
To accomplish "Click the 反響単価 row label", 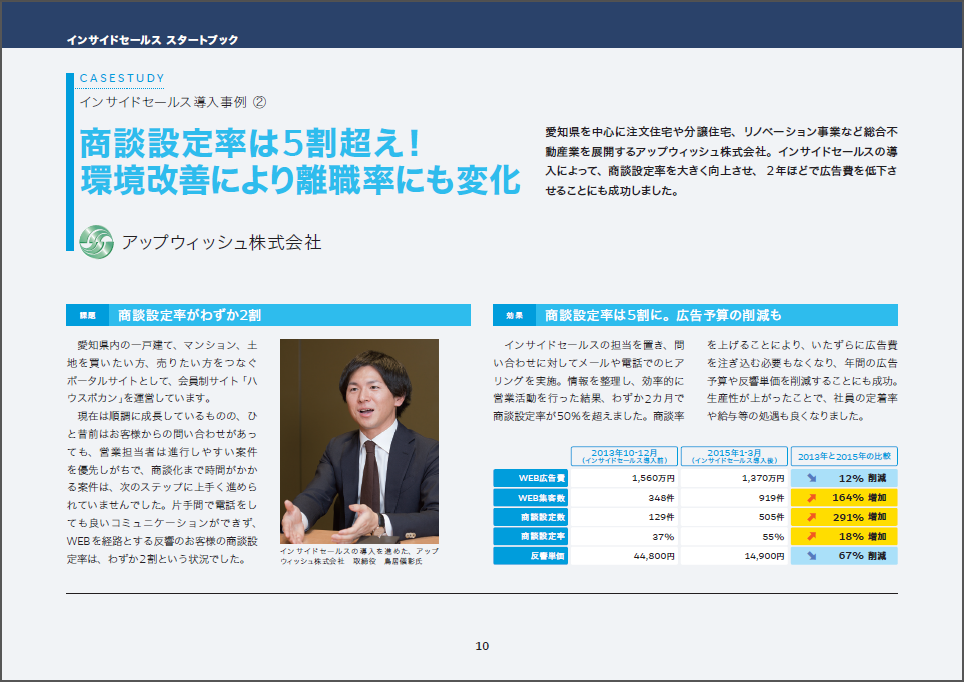I will (531, 556).
